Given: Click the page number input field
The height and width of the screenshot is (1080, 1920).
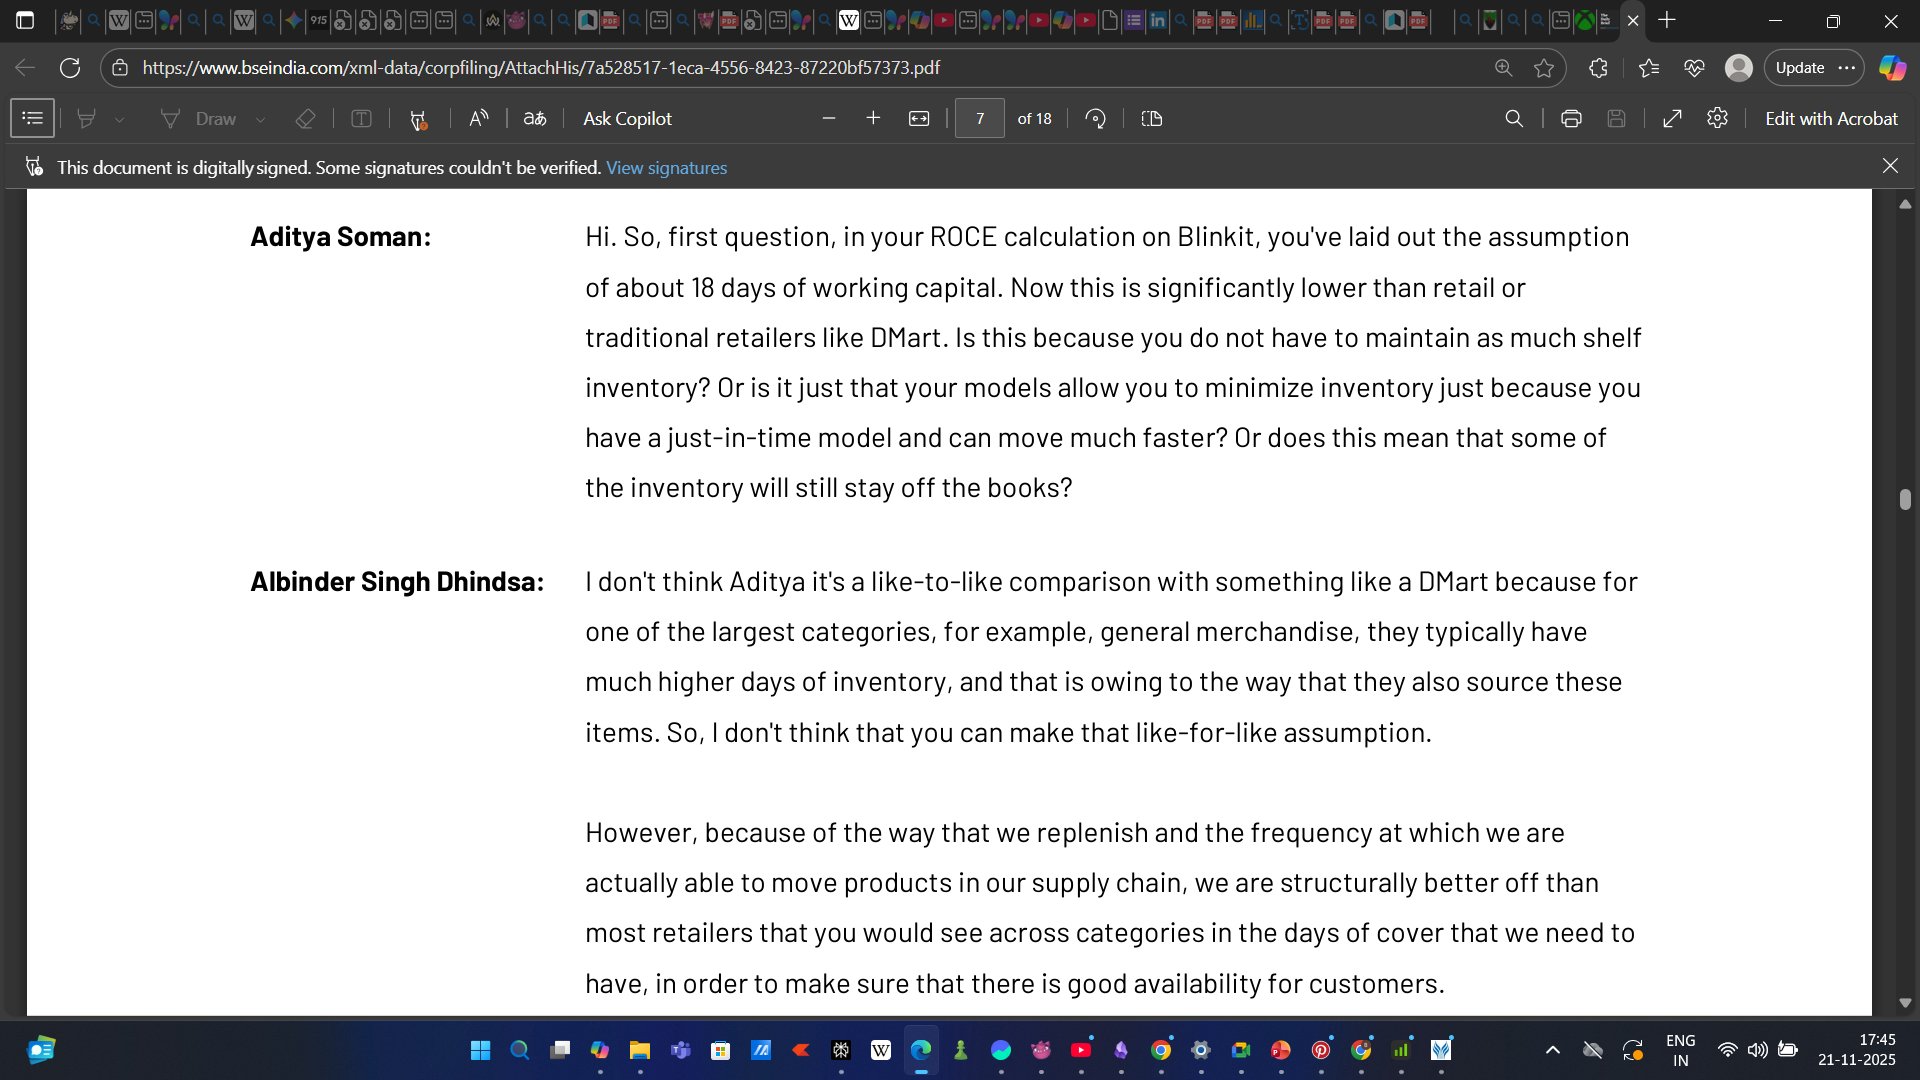Looking at the screenshot, I should pos(979,118).
